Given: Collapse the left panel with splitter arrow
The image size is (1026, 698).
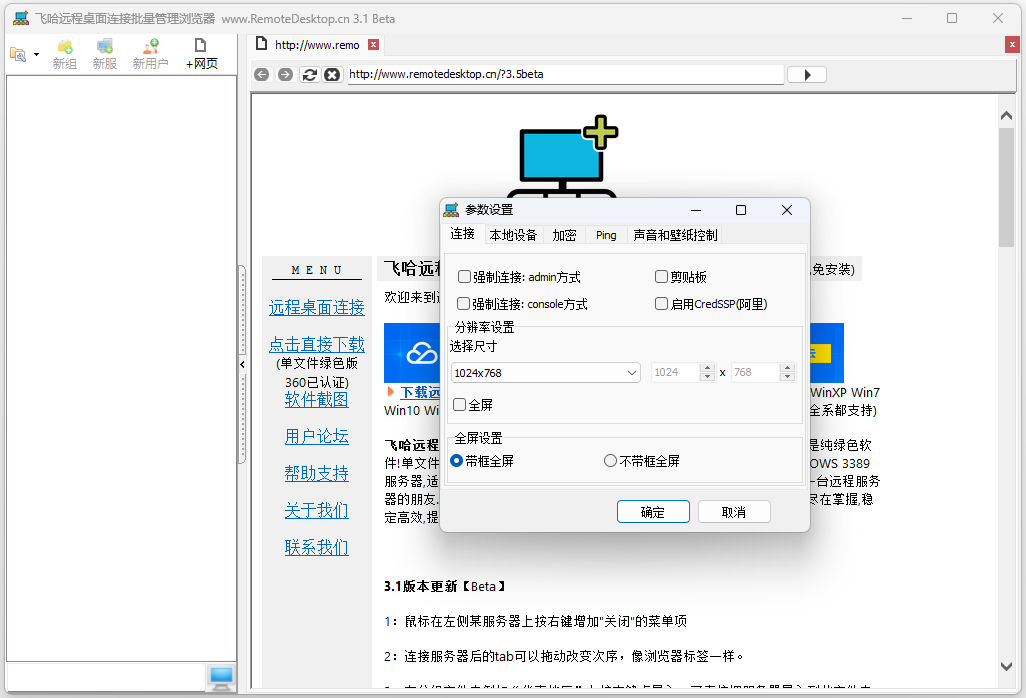Looking at the screenshot, I should [x=242, y=364].
